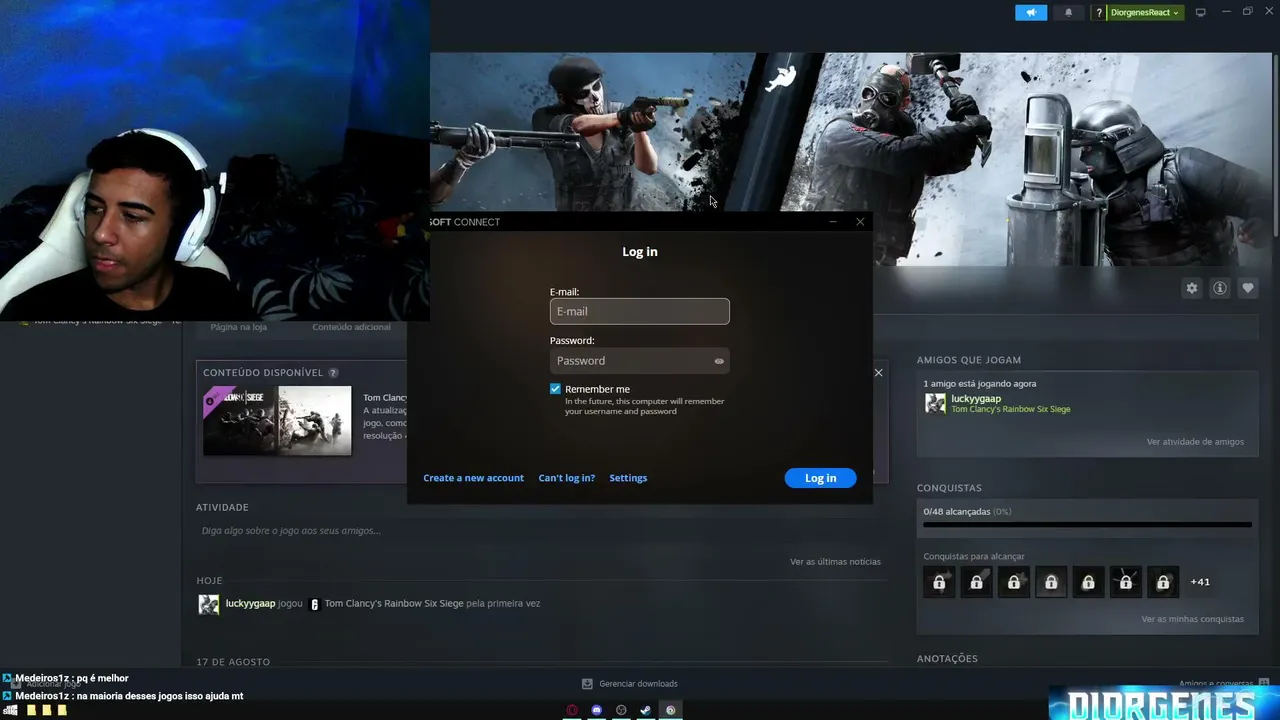Click the E-mail input field
1280x720 pixels.
(640, 311)
